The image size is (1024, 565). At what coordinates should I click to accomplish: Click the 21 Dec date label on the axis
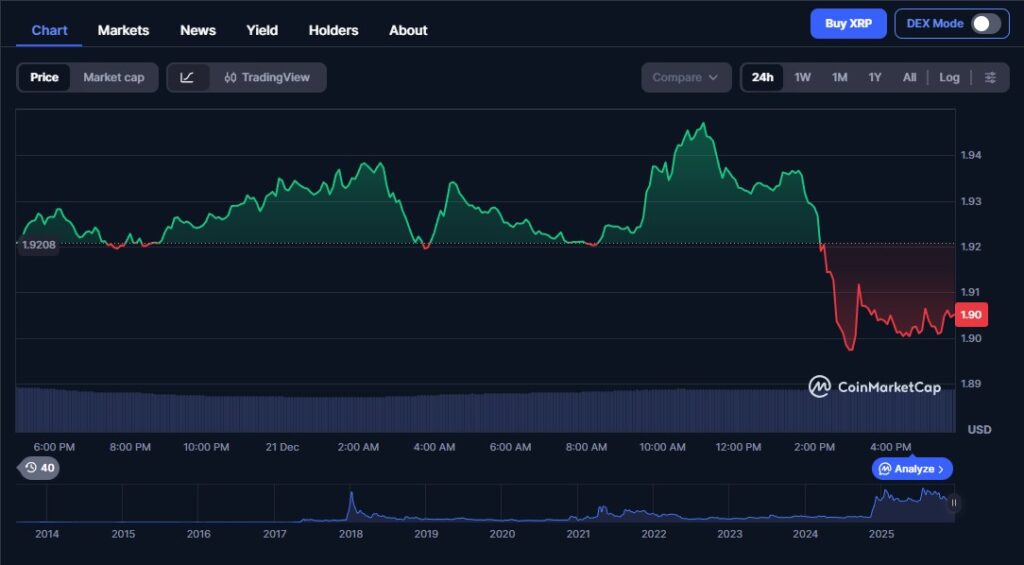click(x=282, y=447)
